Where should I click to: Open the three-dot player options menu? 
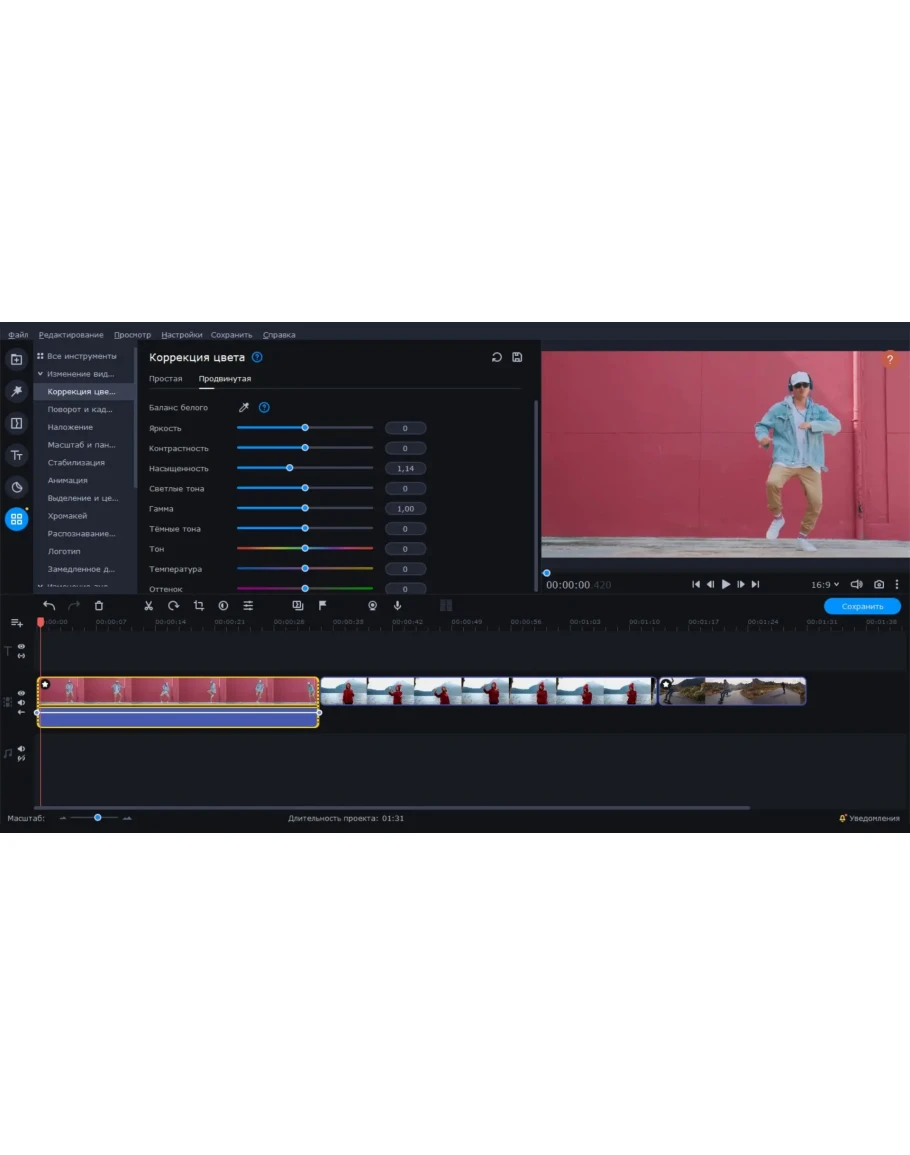896,585
